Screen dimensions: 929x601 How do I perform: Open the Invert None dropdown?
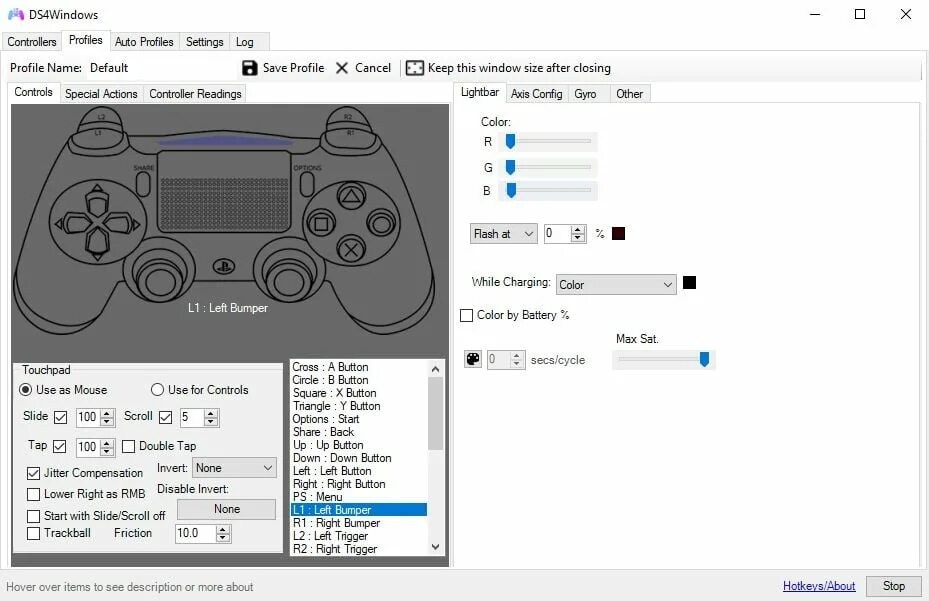[x=235, y=468]
